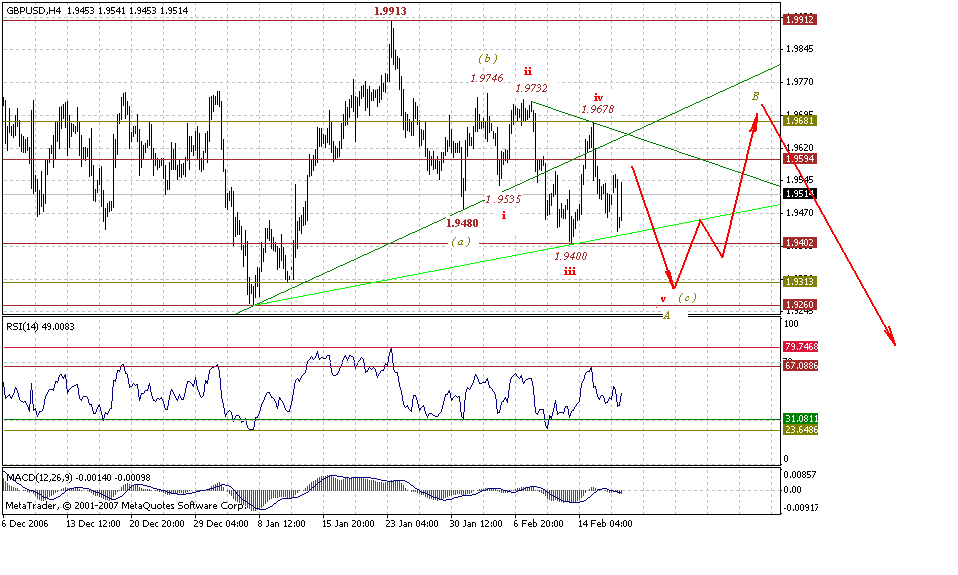Click the RSI(14) 49.0083 indicator label
Viewport: 958px width, 575px height.
click(x=40, y=327)
